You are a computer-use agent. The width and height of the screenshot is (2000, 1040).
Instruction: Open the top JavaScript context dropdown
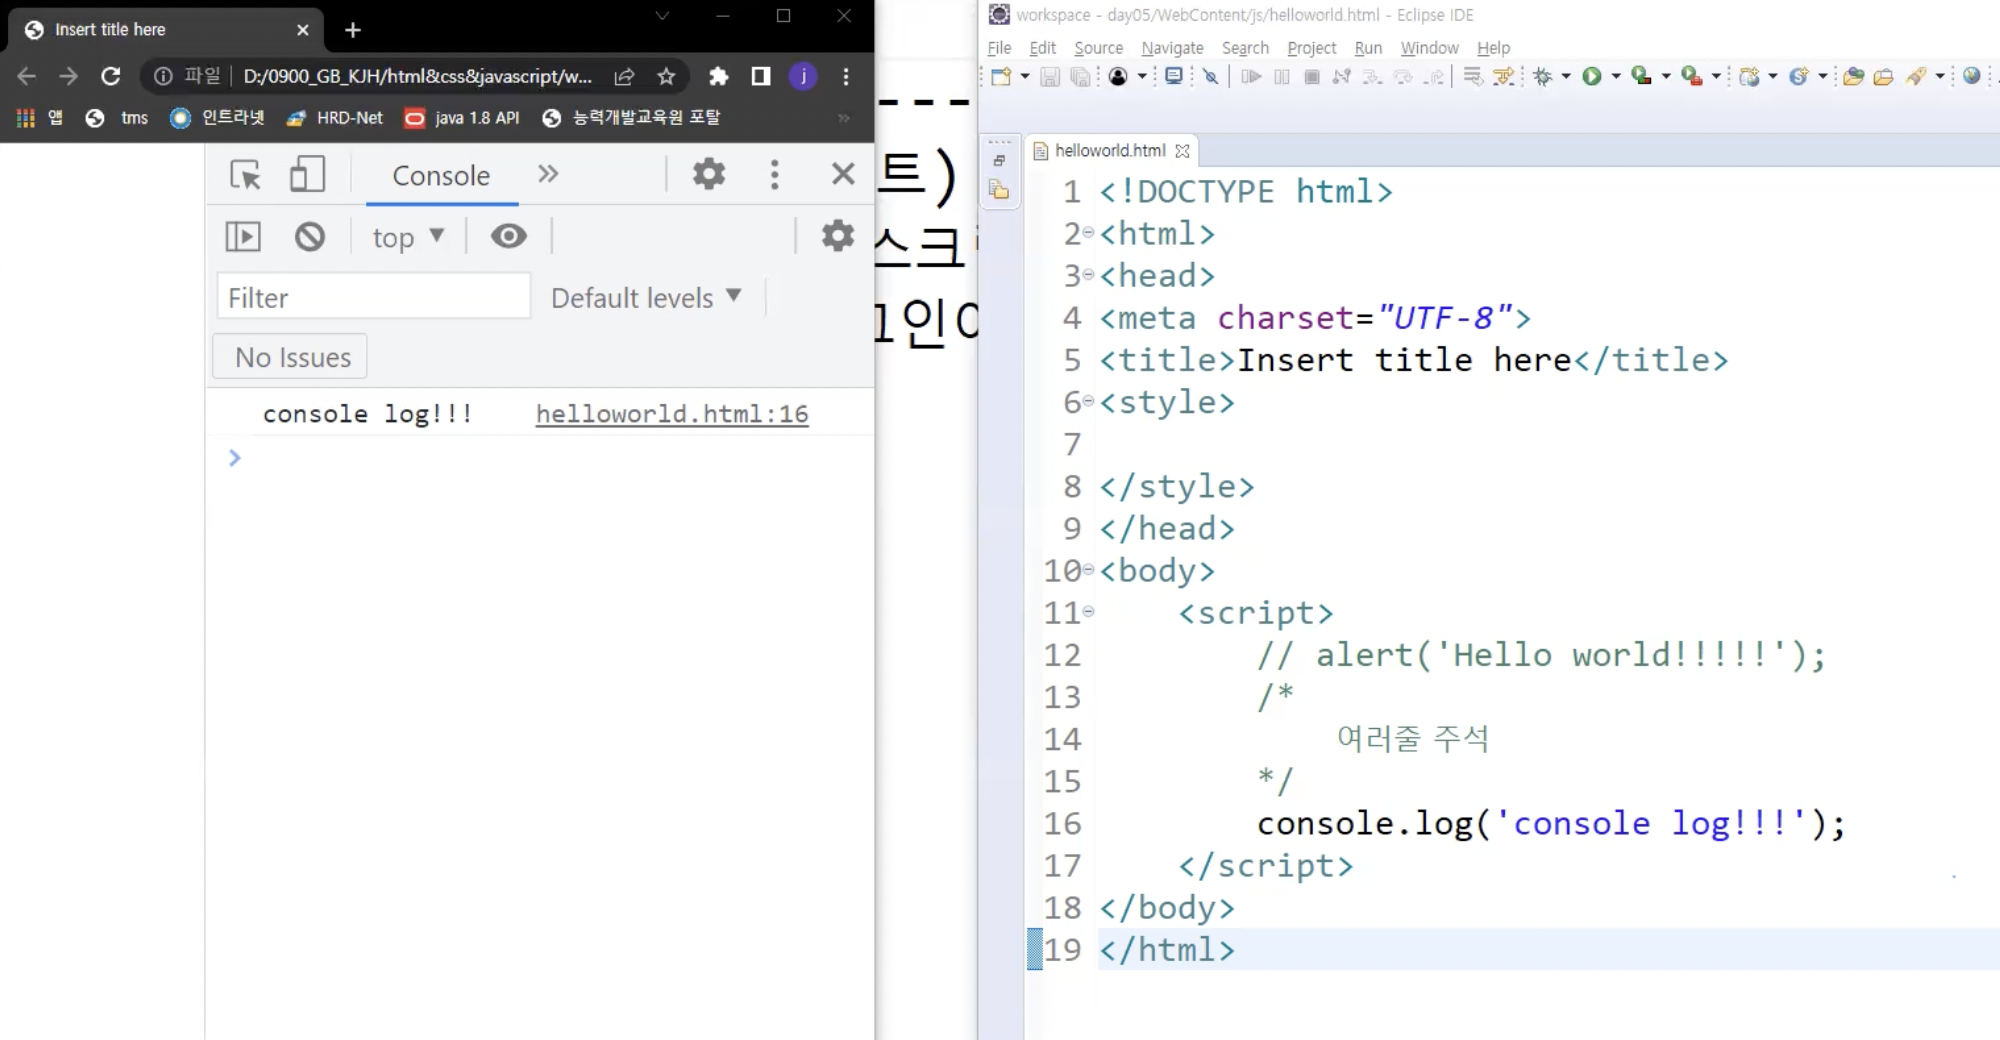coord(408,238)
